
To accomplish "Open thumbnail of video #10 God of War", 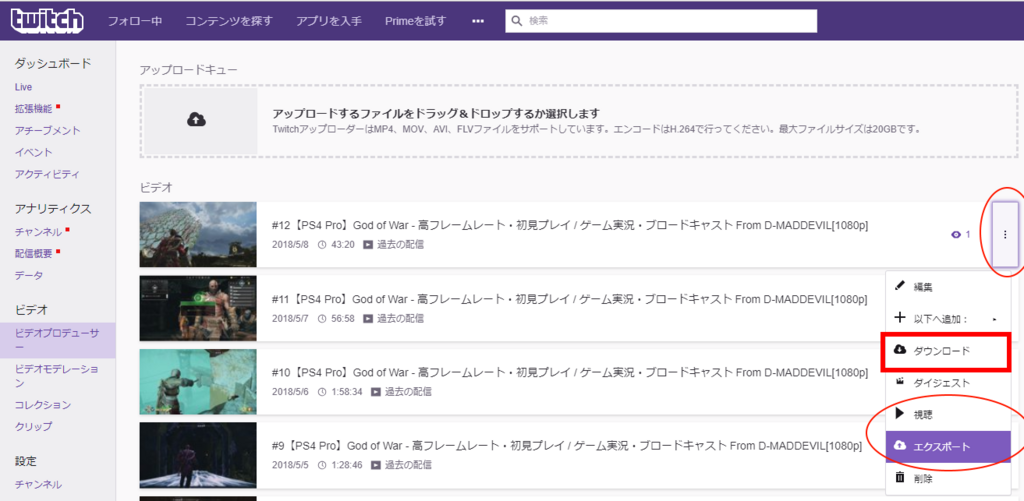I will pos(198,381).
